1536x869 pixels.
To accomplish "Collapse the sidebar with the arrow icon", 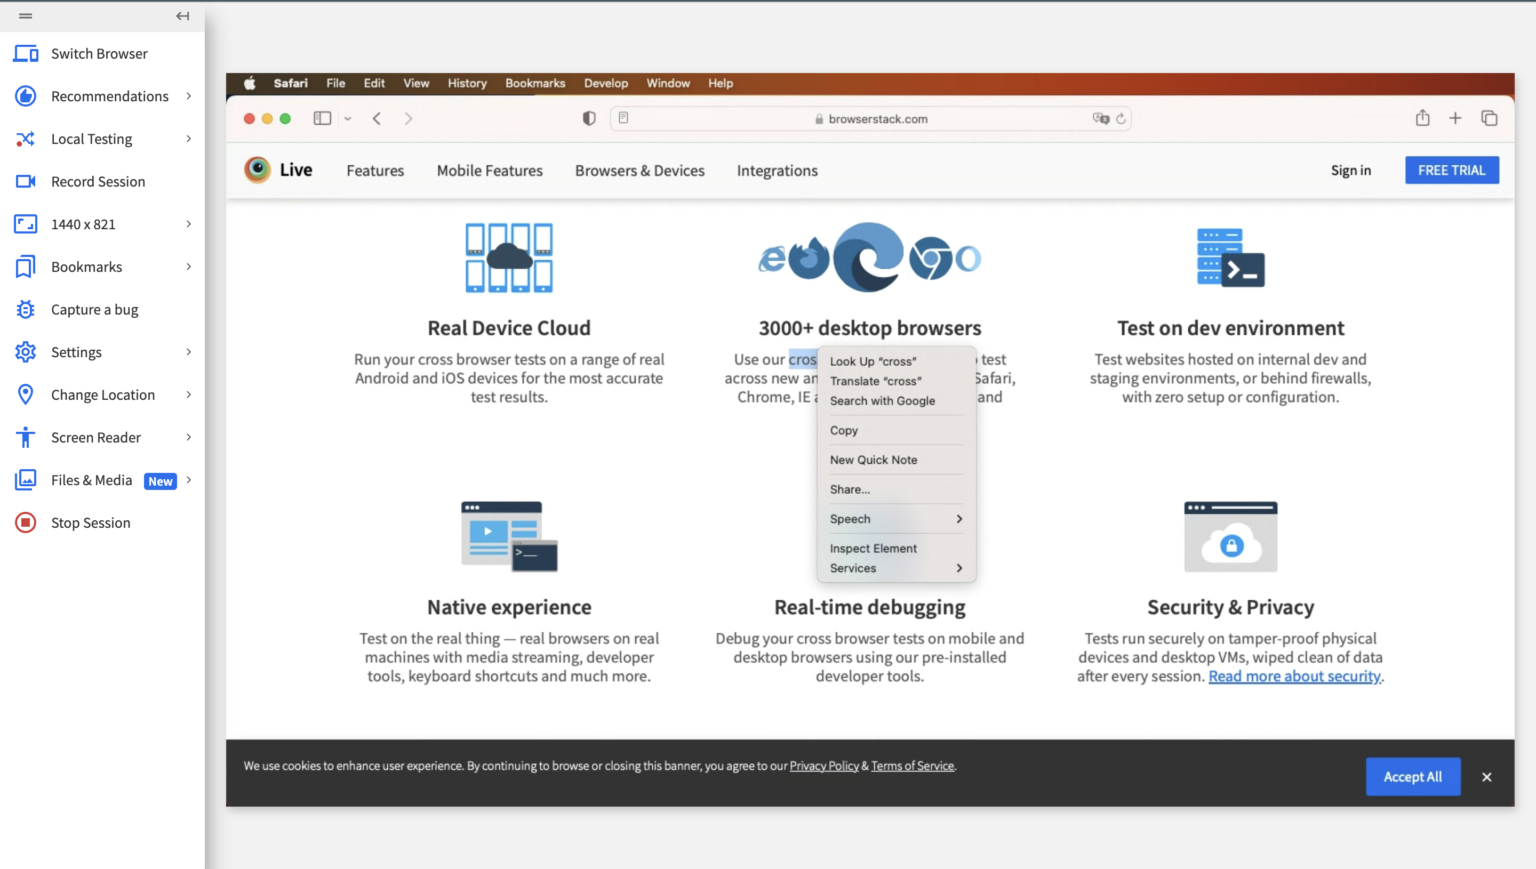I will point(182,16).
